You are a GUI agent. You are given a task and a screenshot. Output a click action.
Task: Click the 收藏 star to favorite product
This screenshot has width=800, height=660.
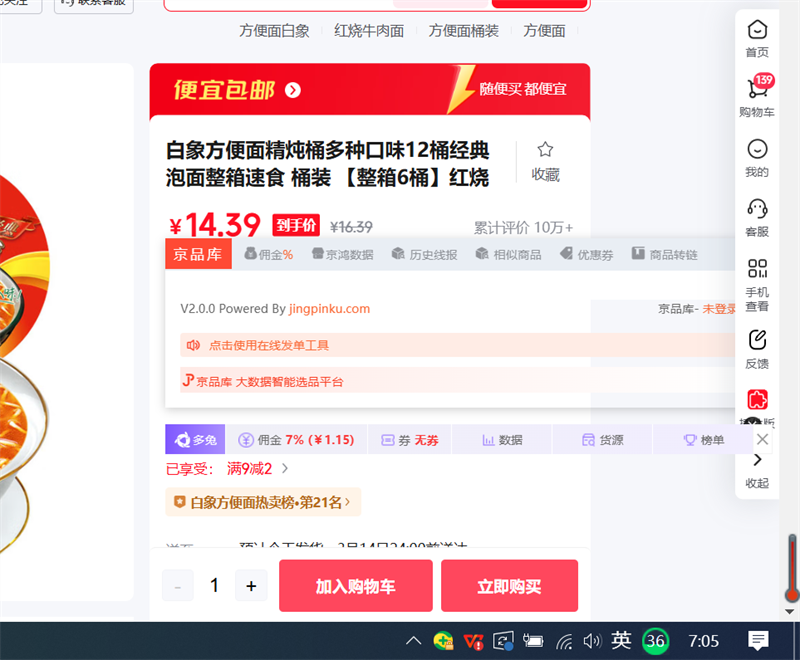tap(545, 150)
